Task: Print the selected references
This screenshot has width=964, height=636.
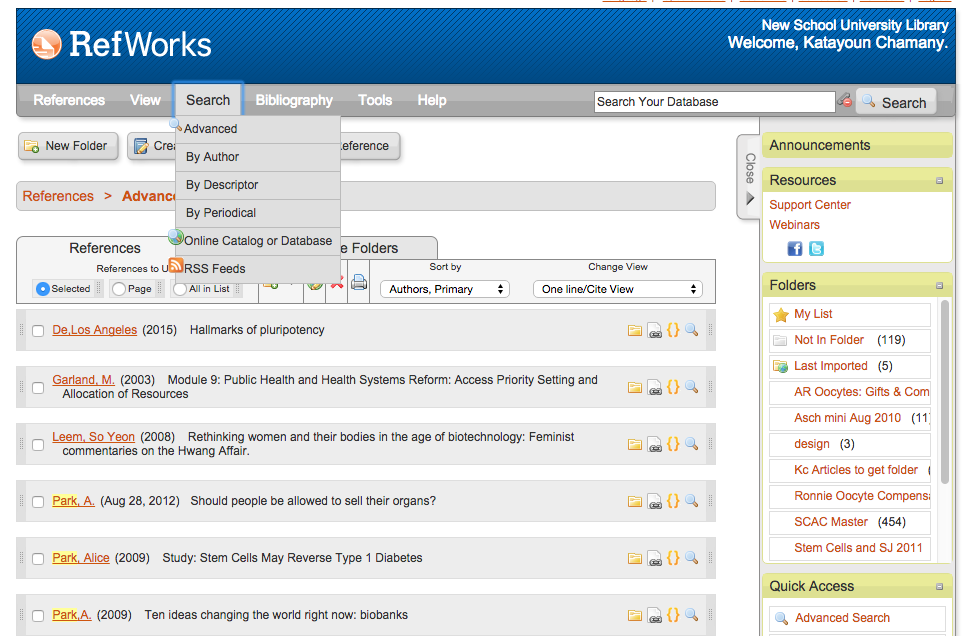Action: [x=359, y=283]
